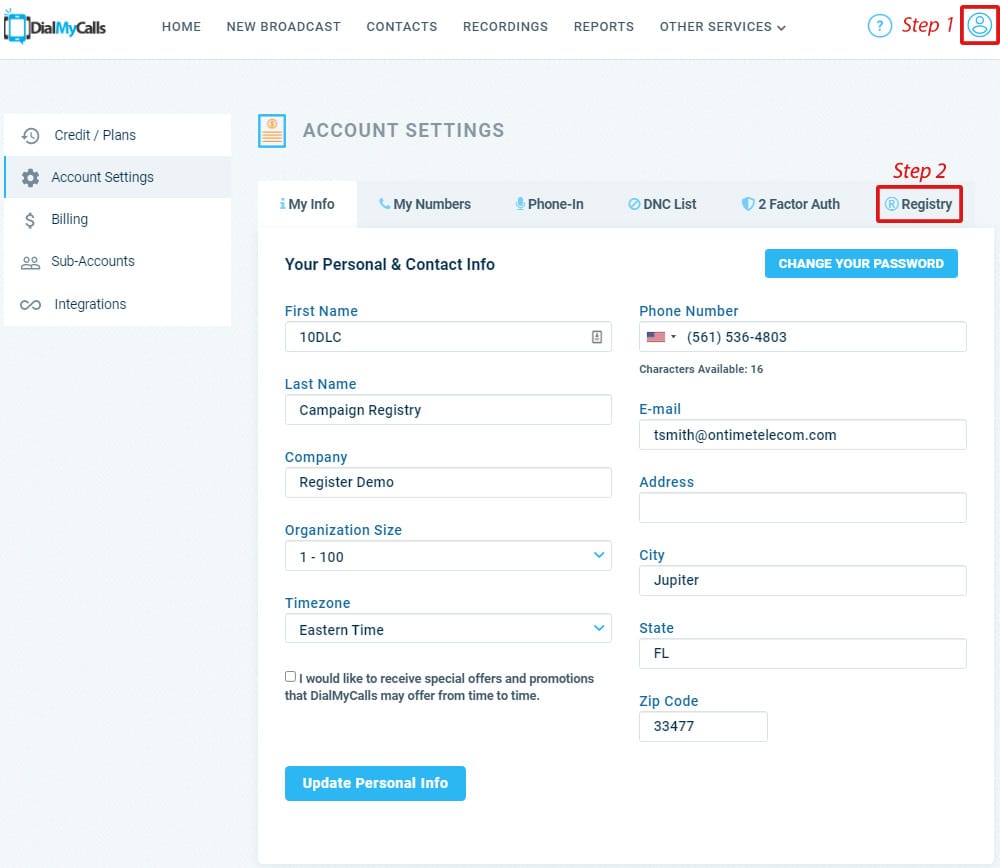The height and width of the screenshot is (868, 1000).
Task: Open the phone country flag selector
Action: pos(661,337)
